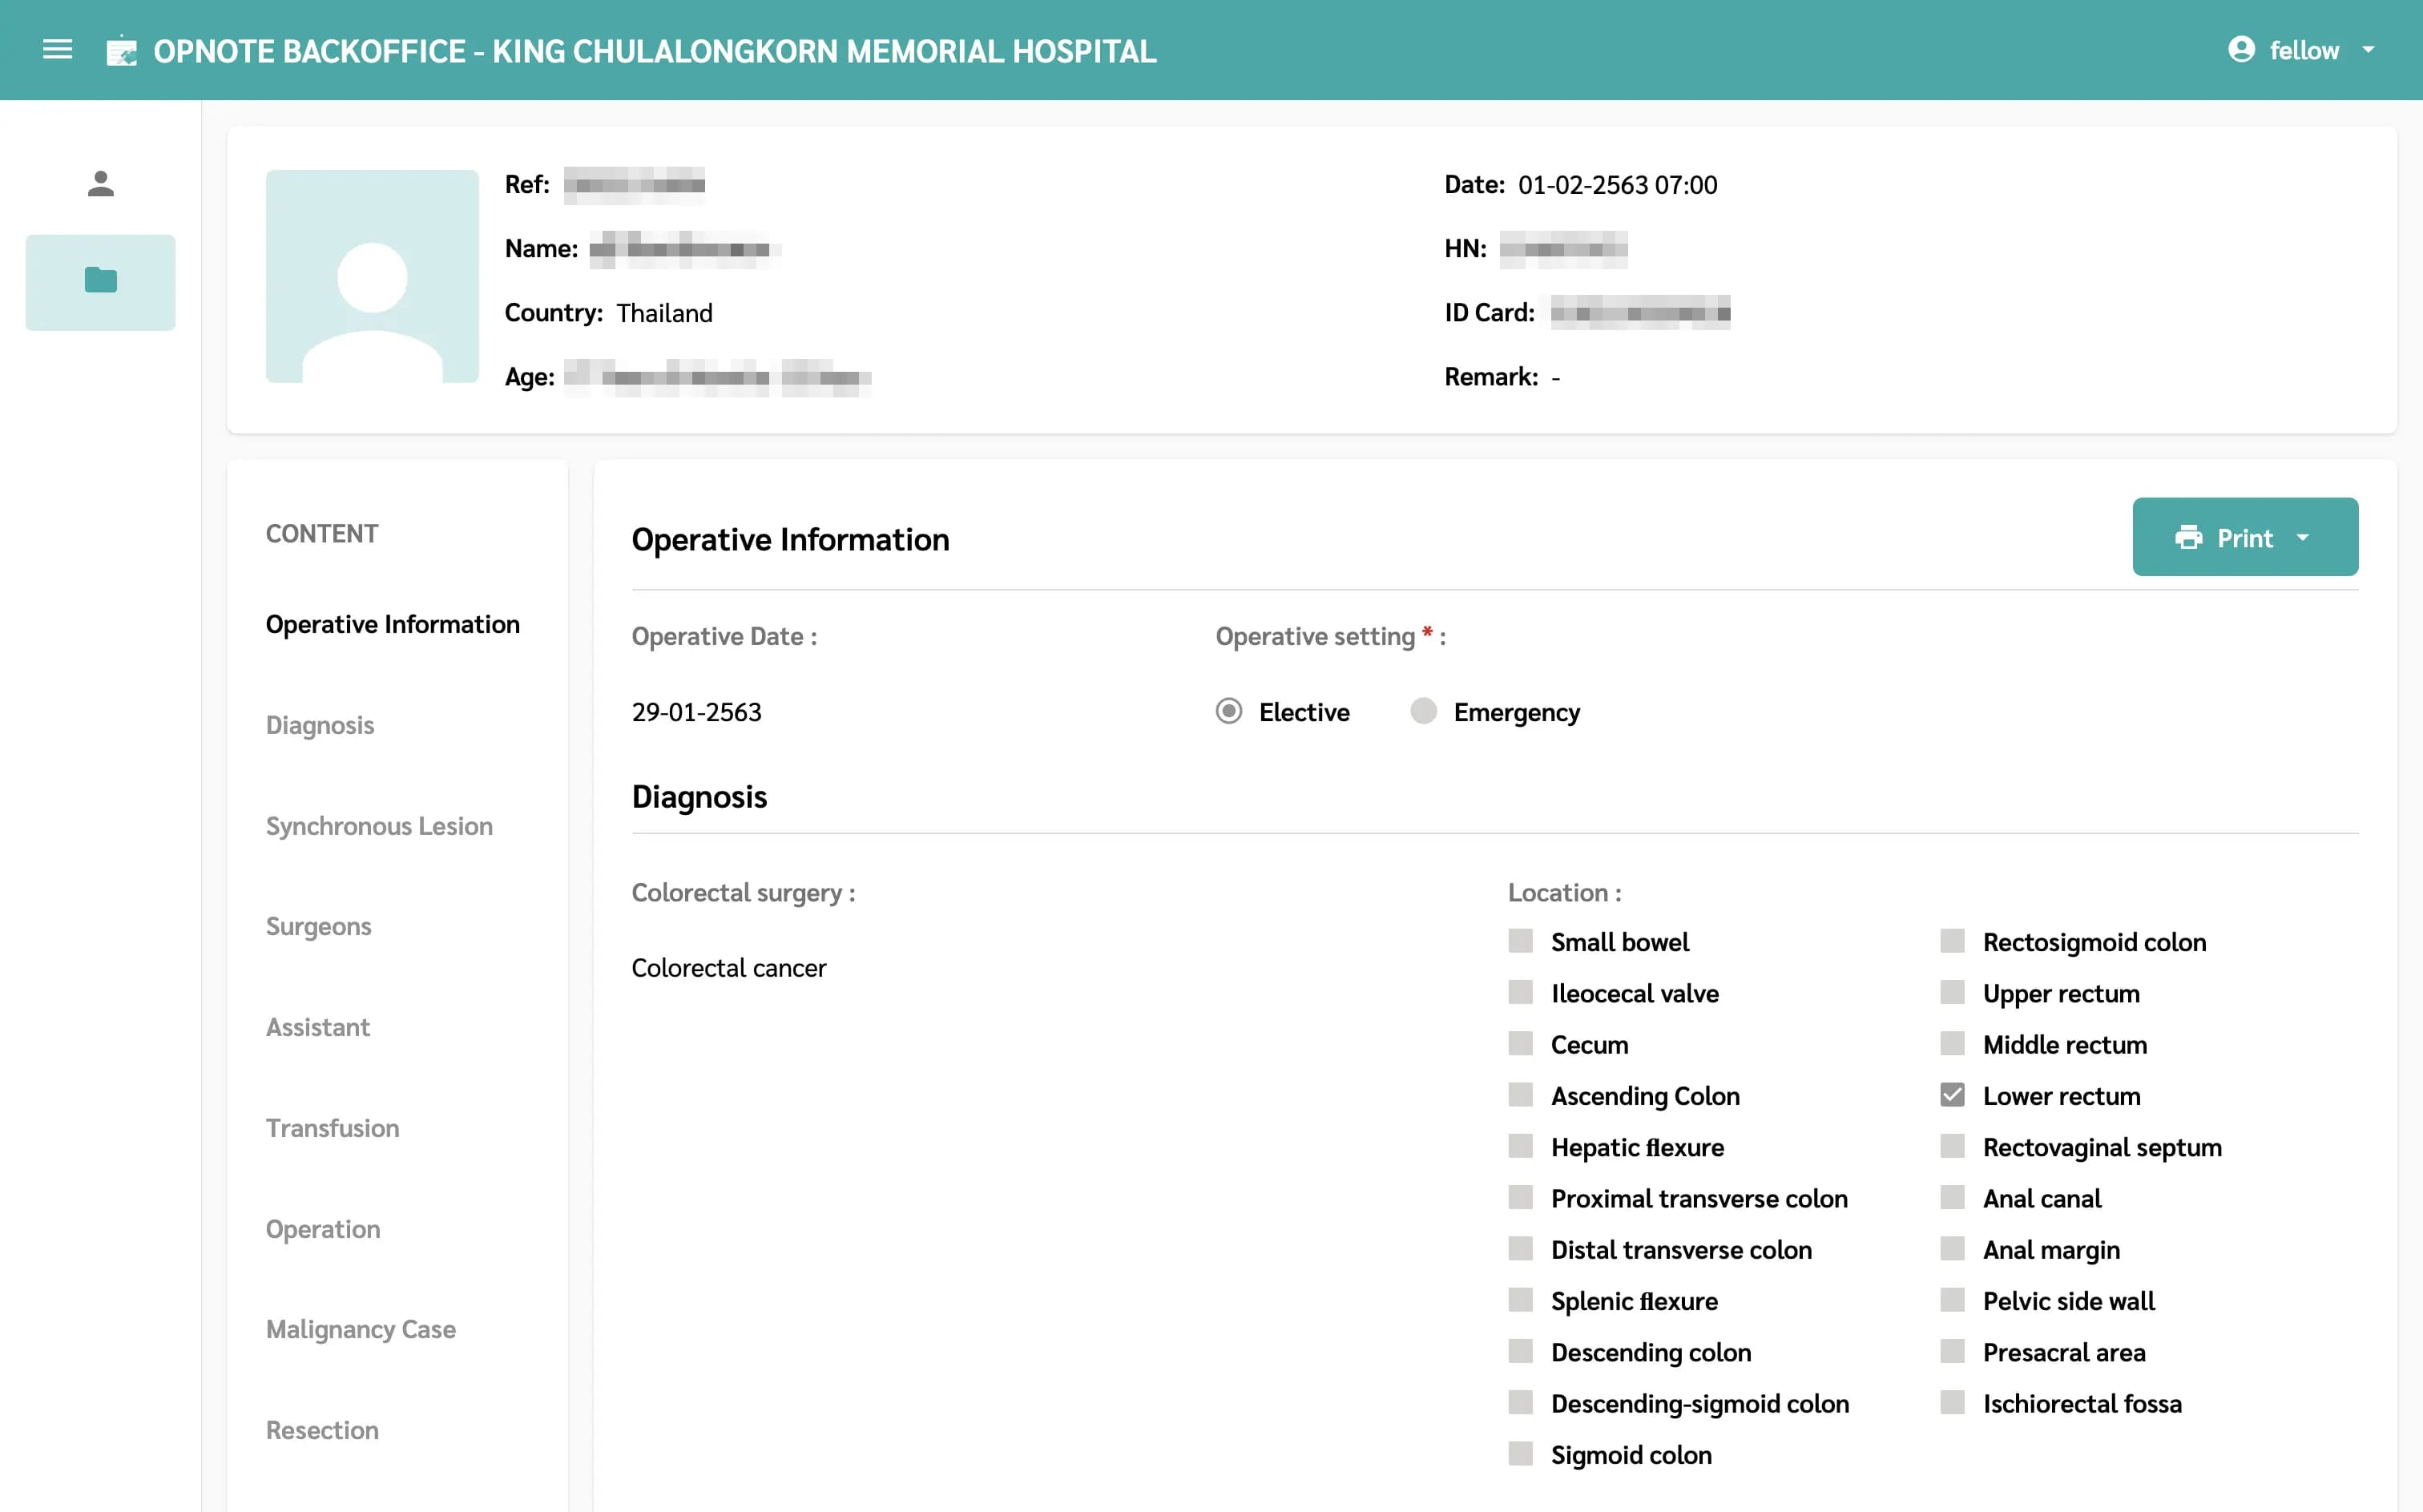
Task: Open the Malignancy Case section link
Action: point(360,1329)
